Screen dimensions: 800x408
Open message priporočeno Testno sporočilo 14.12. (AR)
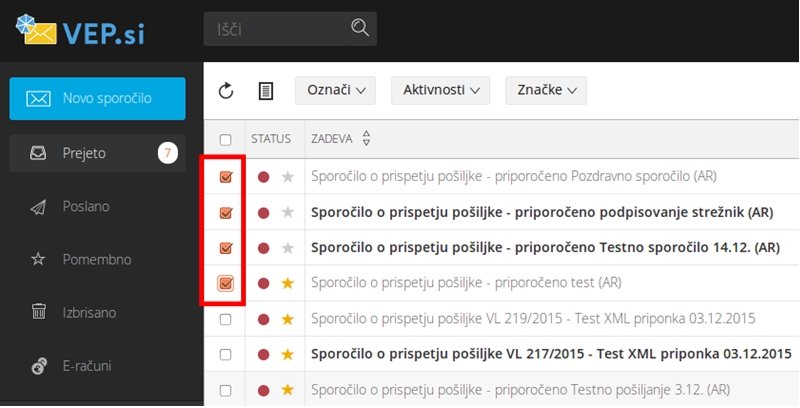(x=545, y=248)
